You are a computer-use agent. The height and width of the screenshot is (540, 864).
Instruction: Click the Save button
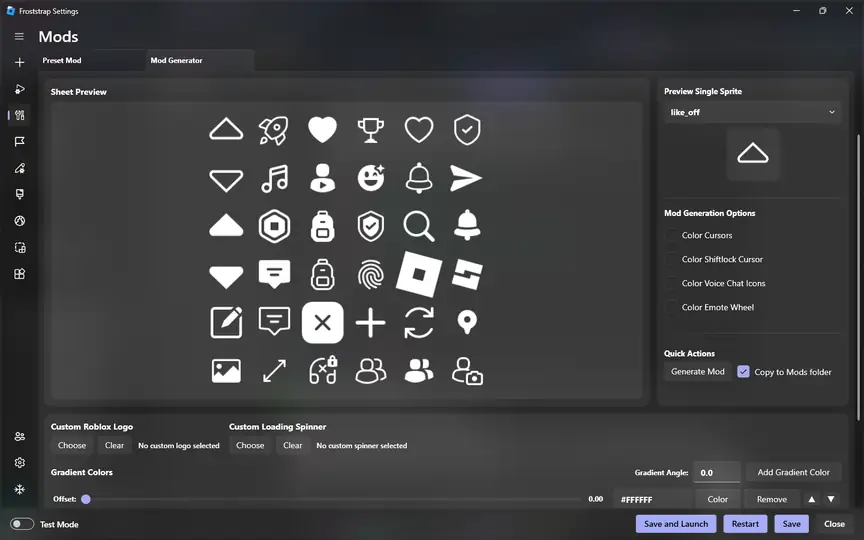click(x=791, y=524)
